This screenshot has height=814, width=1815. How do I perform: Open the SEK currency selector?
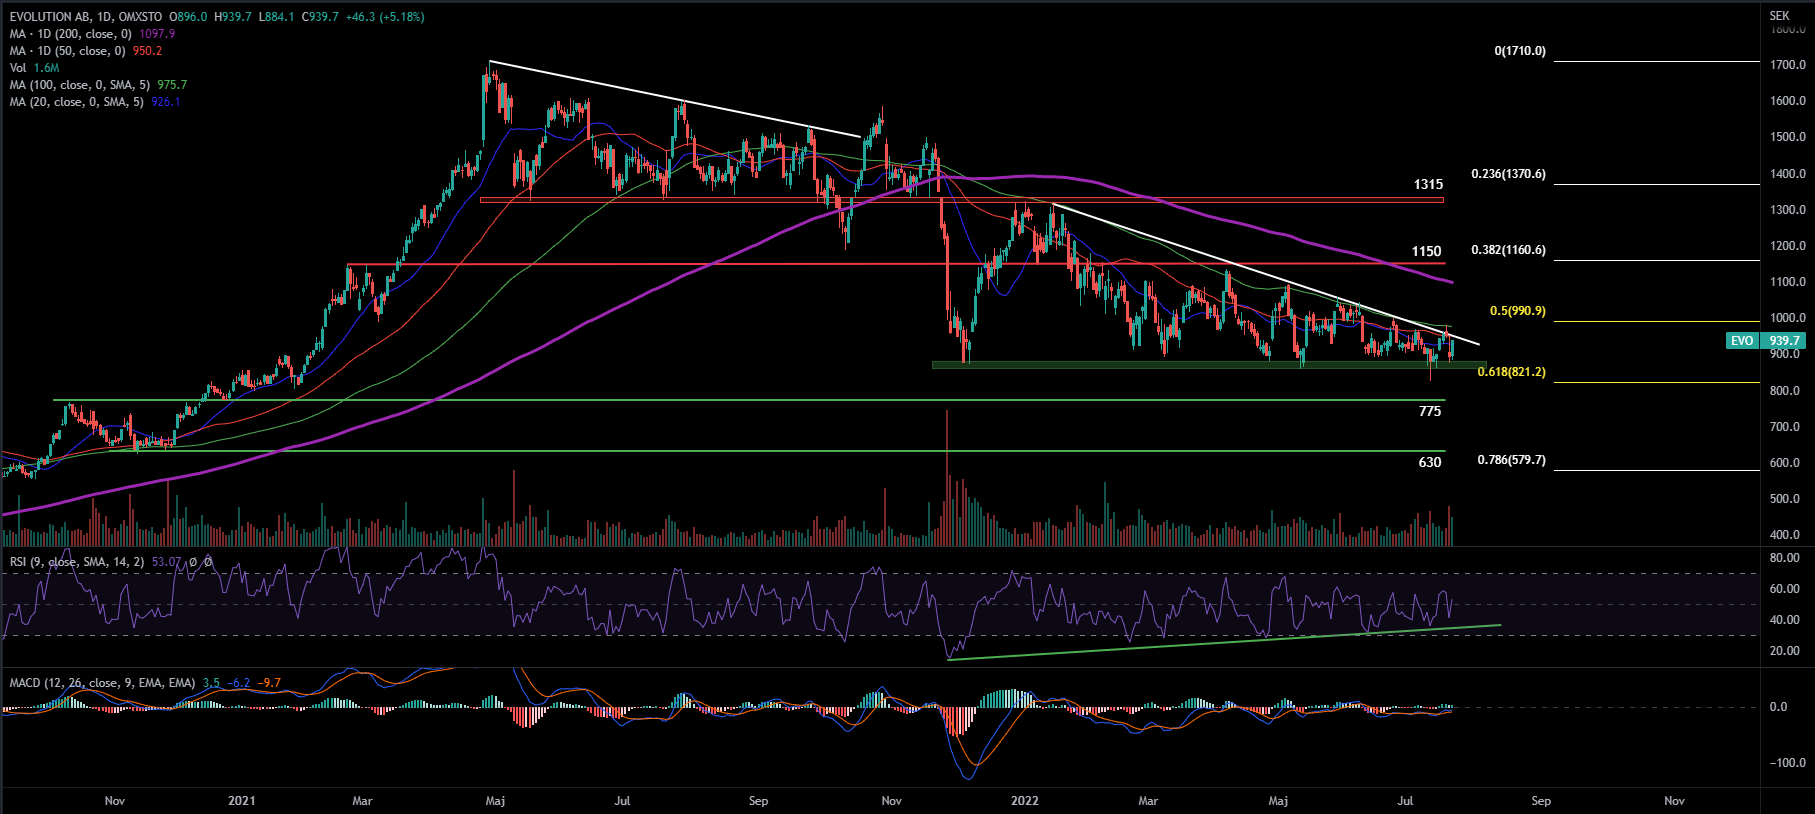1779,16
